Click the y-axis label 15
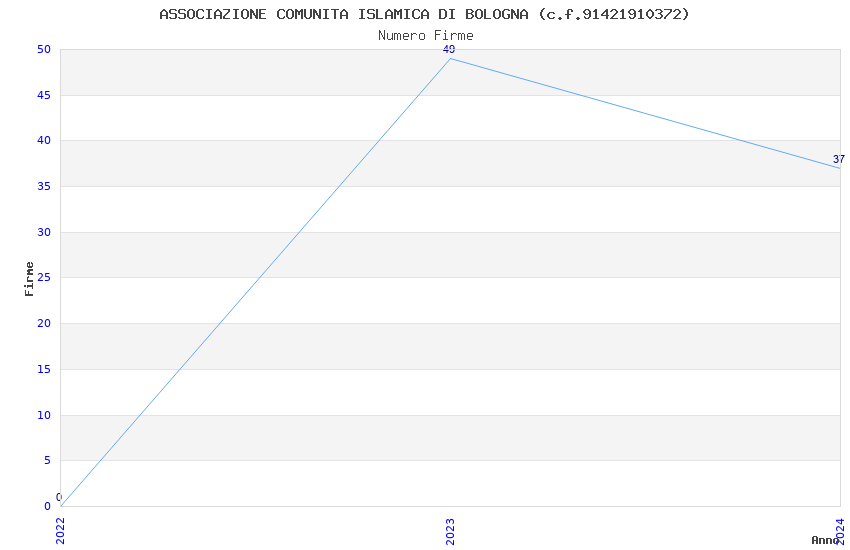This screenshot has height=550, width=850. [x=44, y=369]
